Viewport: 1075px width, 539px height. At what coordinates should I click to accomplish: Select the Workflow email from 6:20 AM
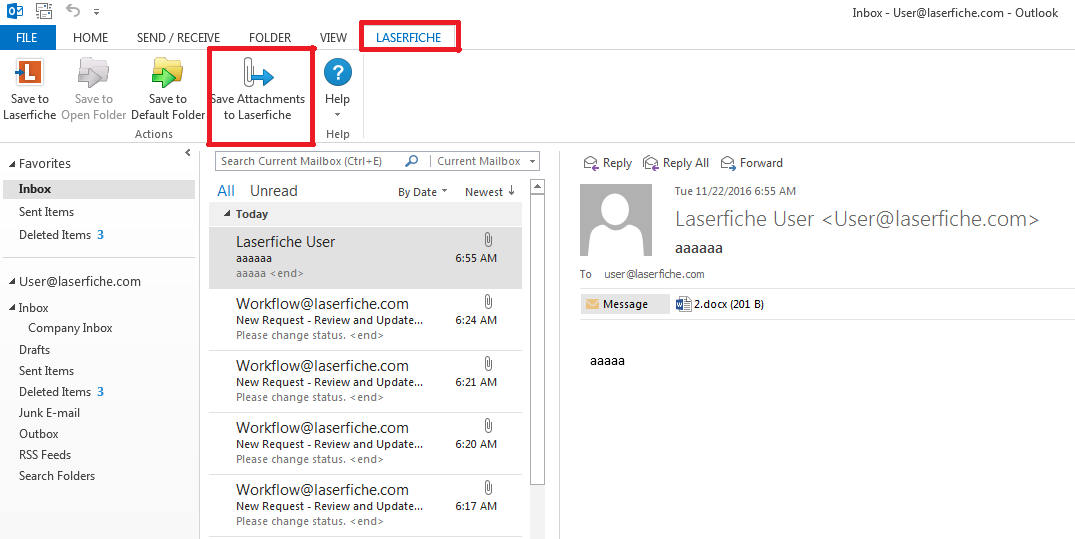(365, 444)
